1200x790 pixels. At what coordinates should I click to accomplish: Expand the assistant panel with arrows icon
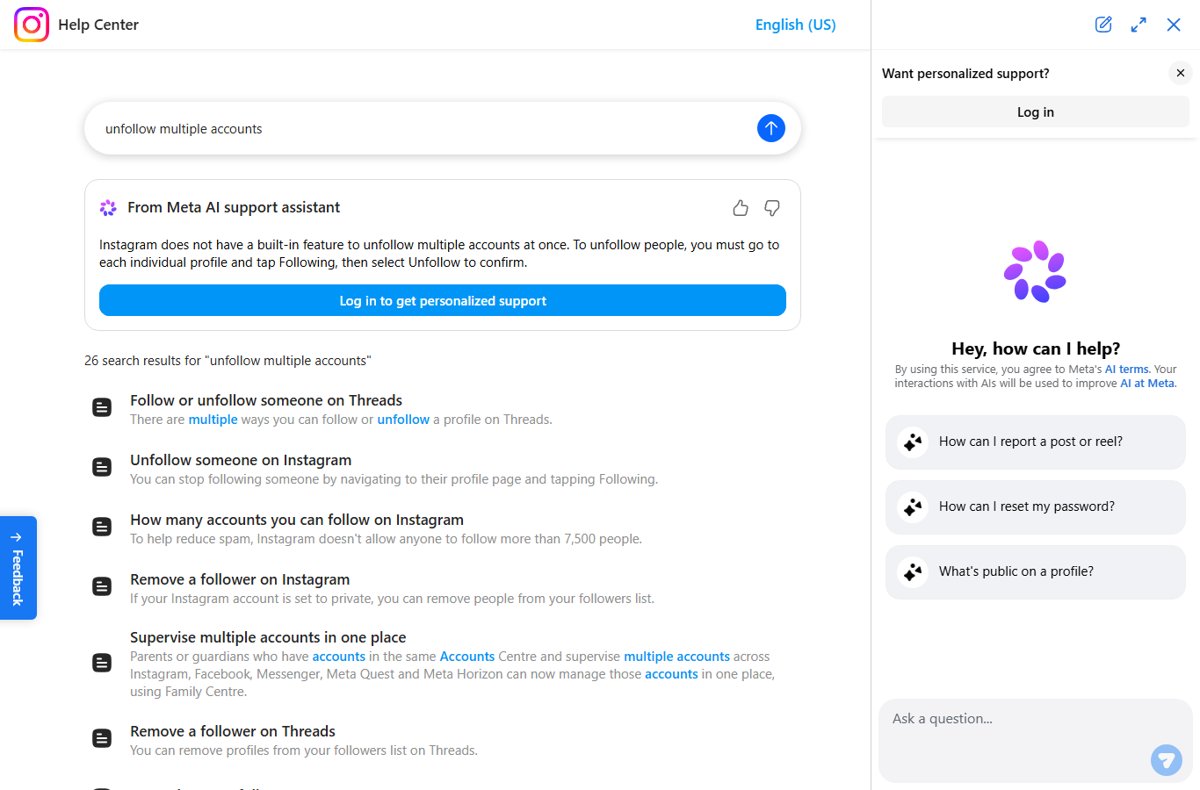point(1138,25)
